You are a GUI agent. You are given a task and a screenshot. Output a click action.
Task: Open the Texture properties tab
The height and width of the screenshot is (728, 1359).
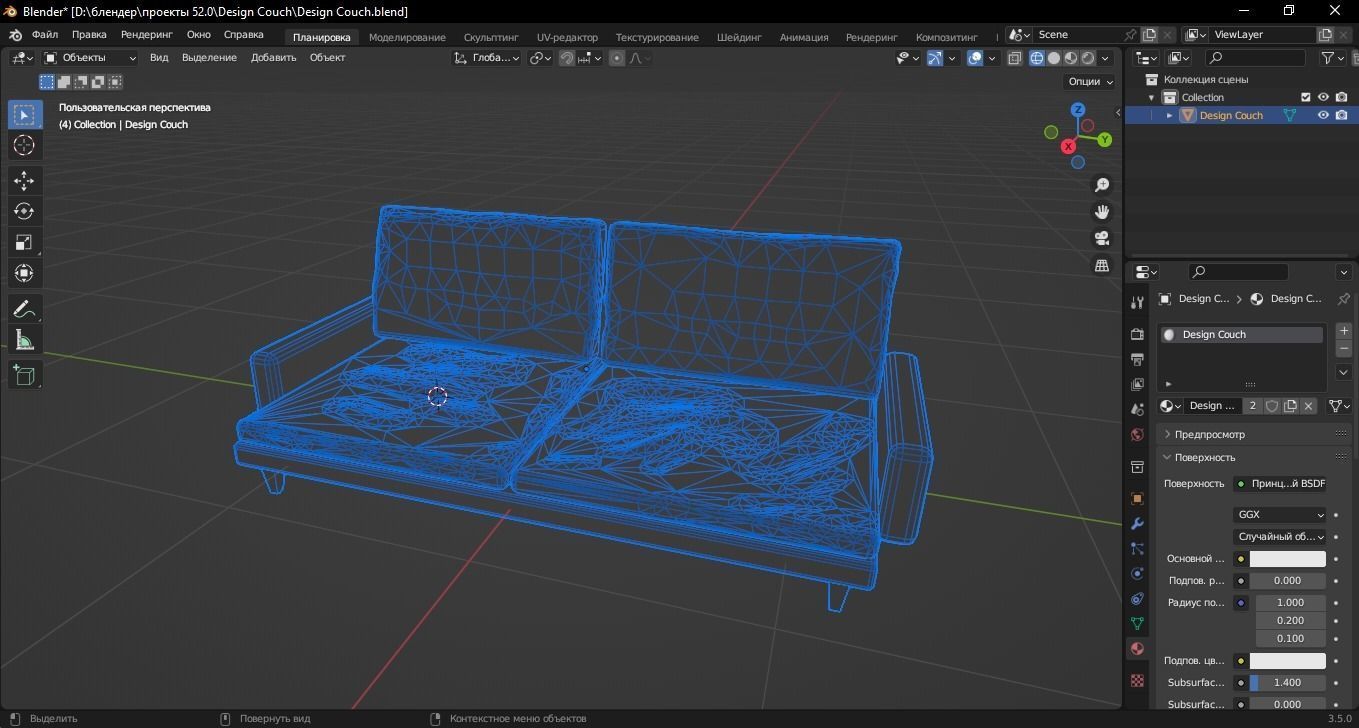(1137, 680)
